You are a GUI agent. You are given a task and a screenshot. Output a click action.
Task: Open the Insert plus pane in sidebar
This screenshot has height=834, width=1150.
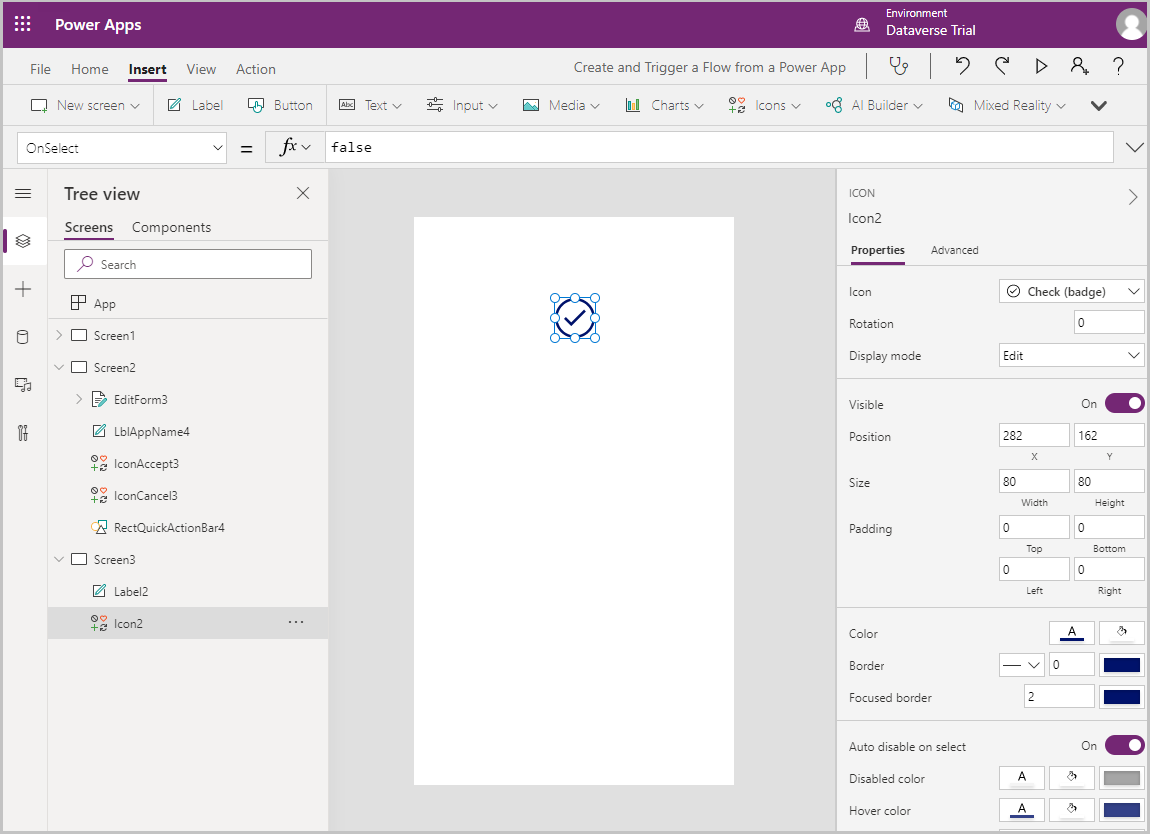[x=23, y=289]
